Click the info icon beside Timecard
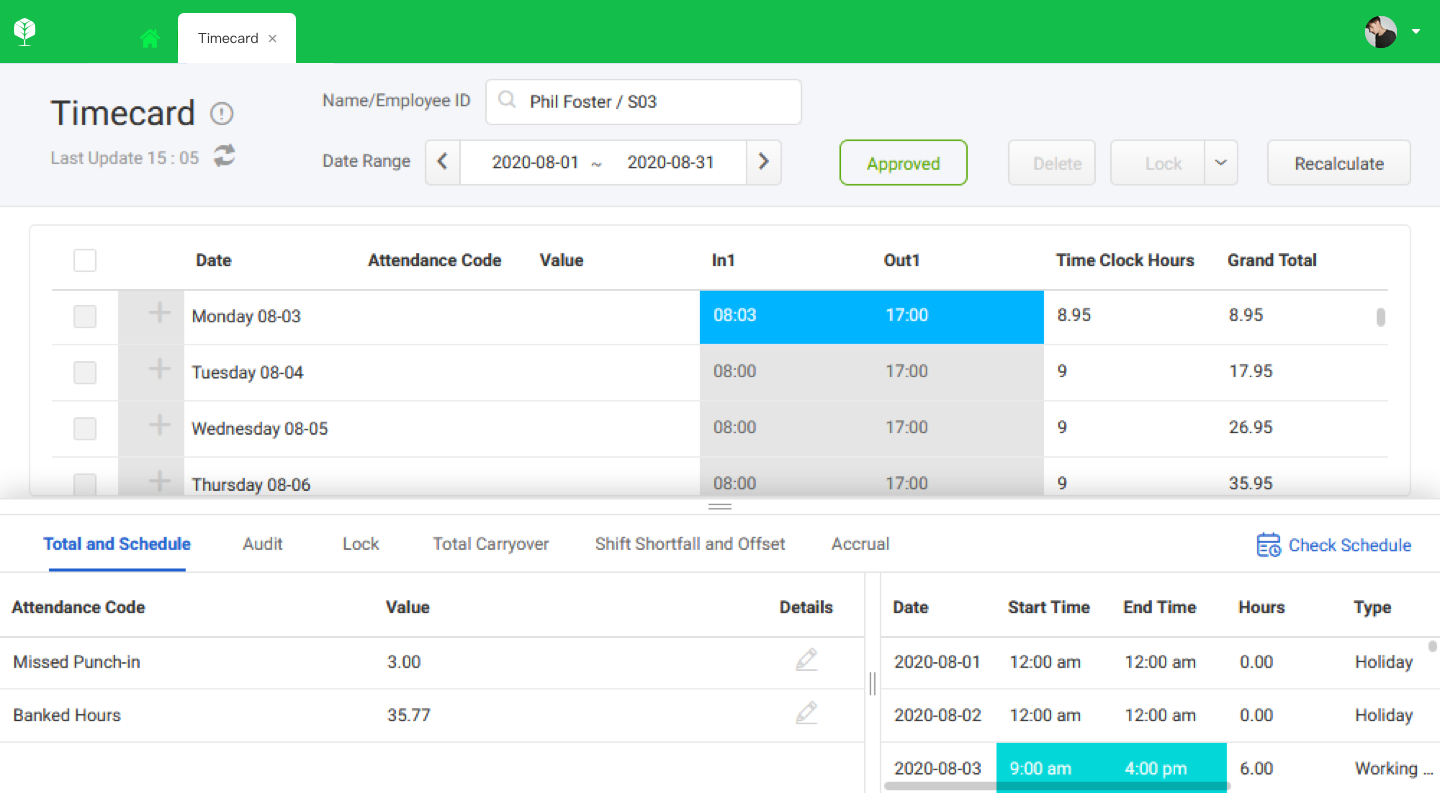The width and height of the screenshot is (1440, 793). coord(222,113)
